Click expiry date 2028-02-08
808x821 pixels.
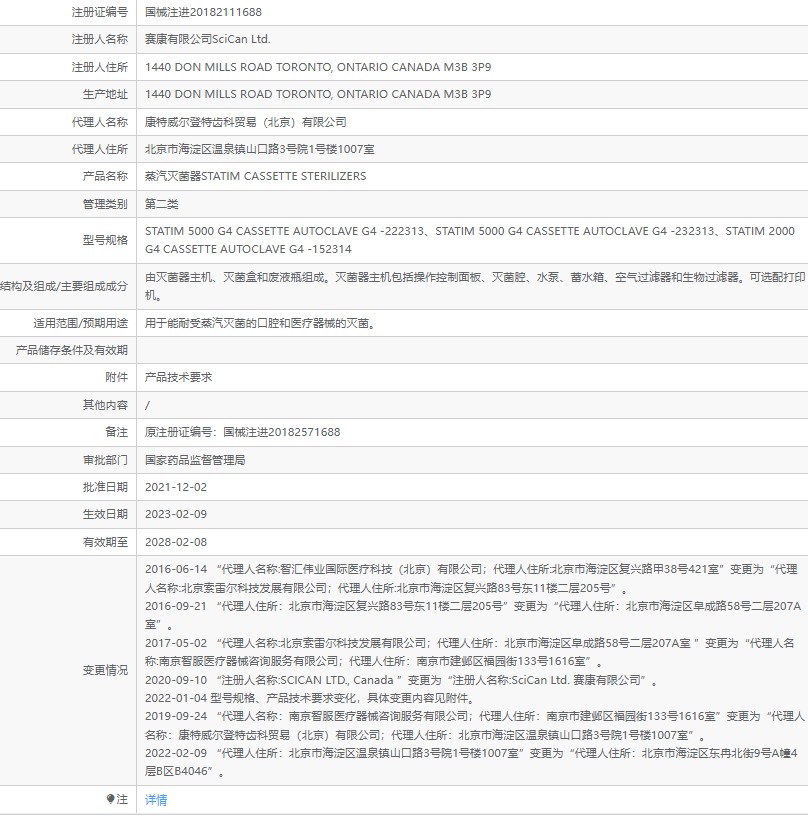[x=176, y=542]
